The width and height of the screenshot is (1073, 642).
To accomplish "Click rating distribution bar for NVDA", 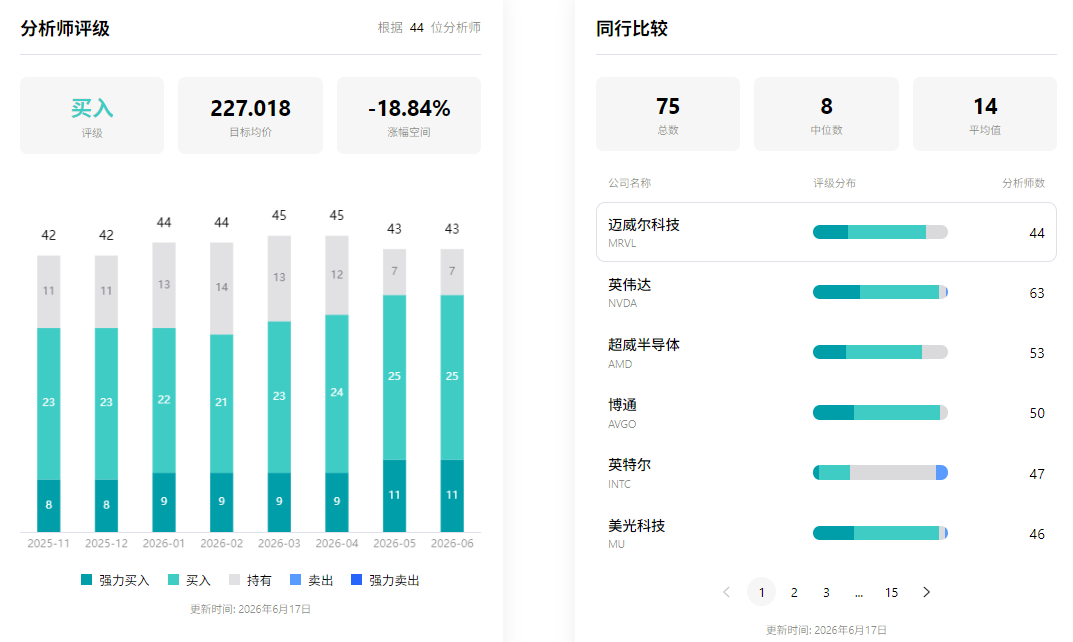I will coord(880,292).
